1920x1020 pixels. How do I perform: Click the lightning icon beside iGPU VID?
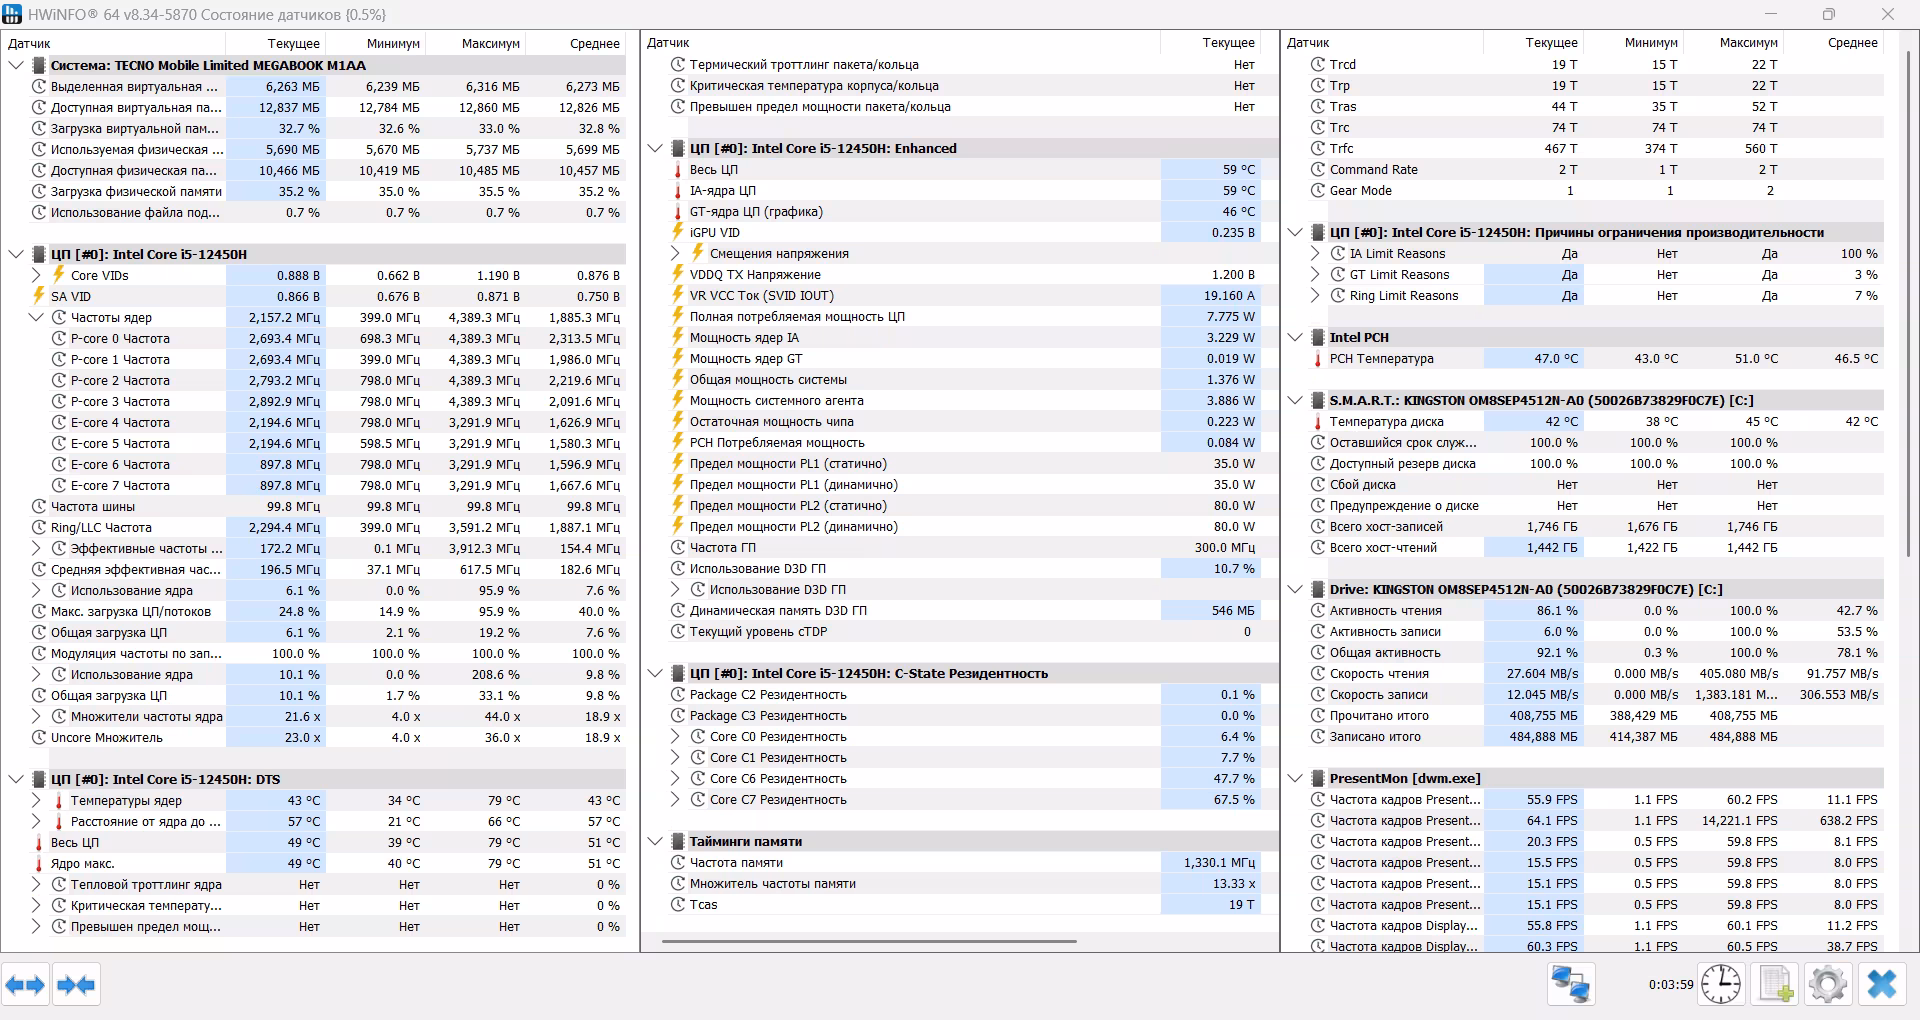[678, 232]
